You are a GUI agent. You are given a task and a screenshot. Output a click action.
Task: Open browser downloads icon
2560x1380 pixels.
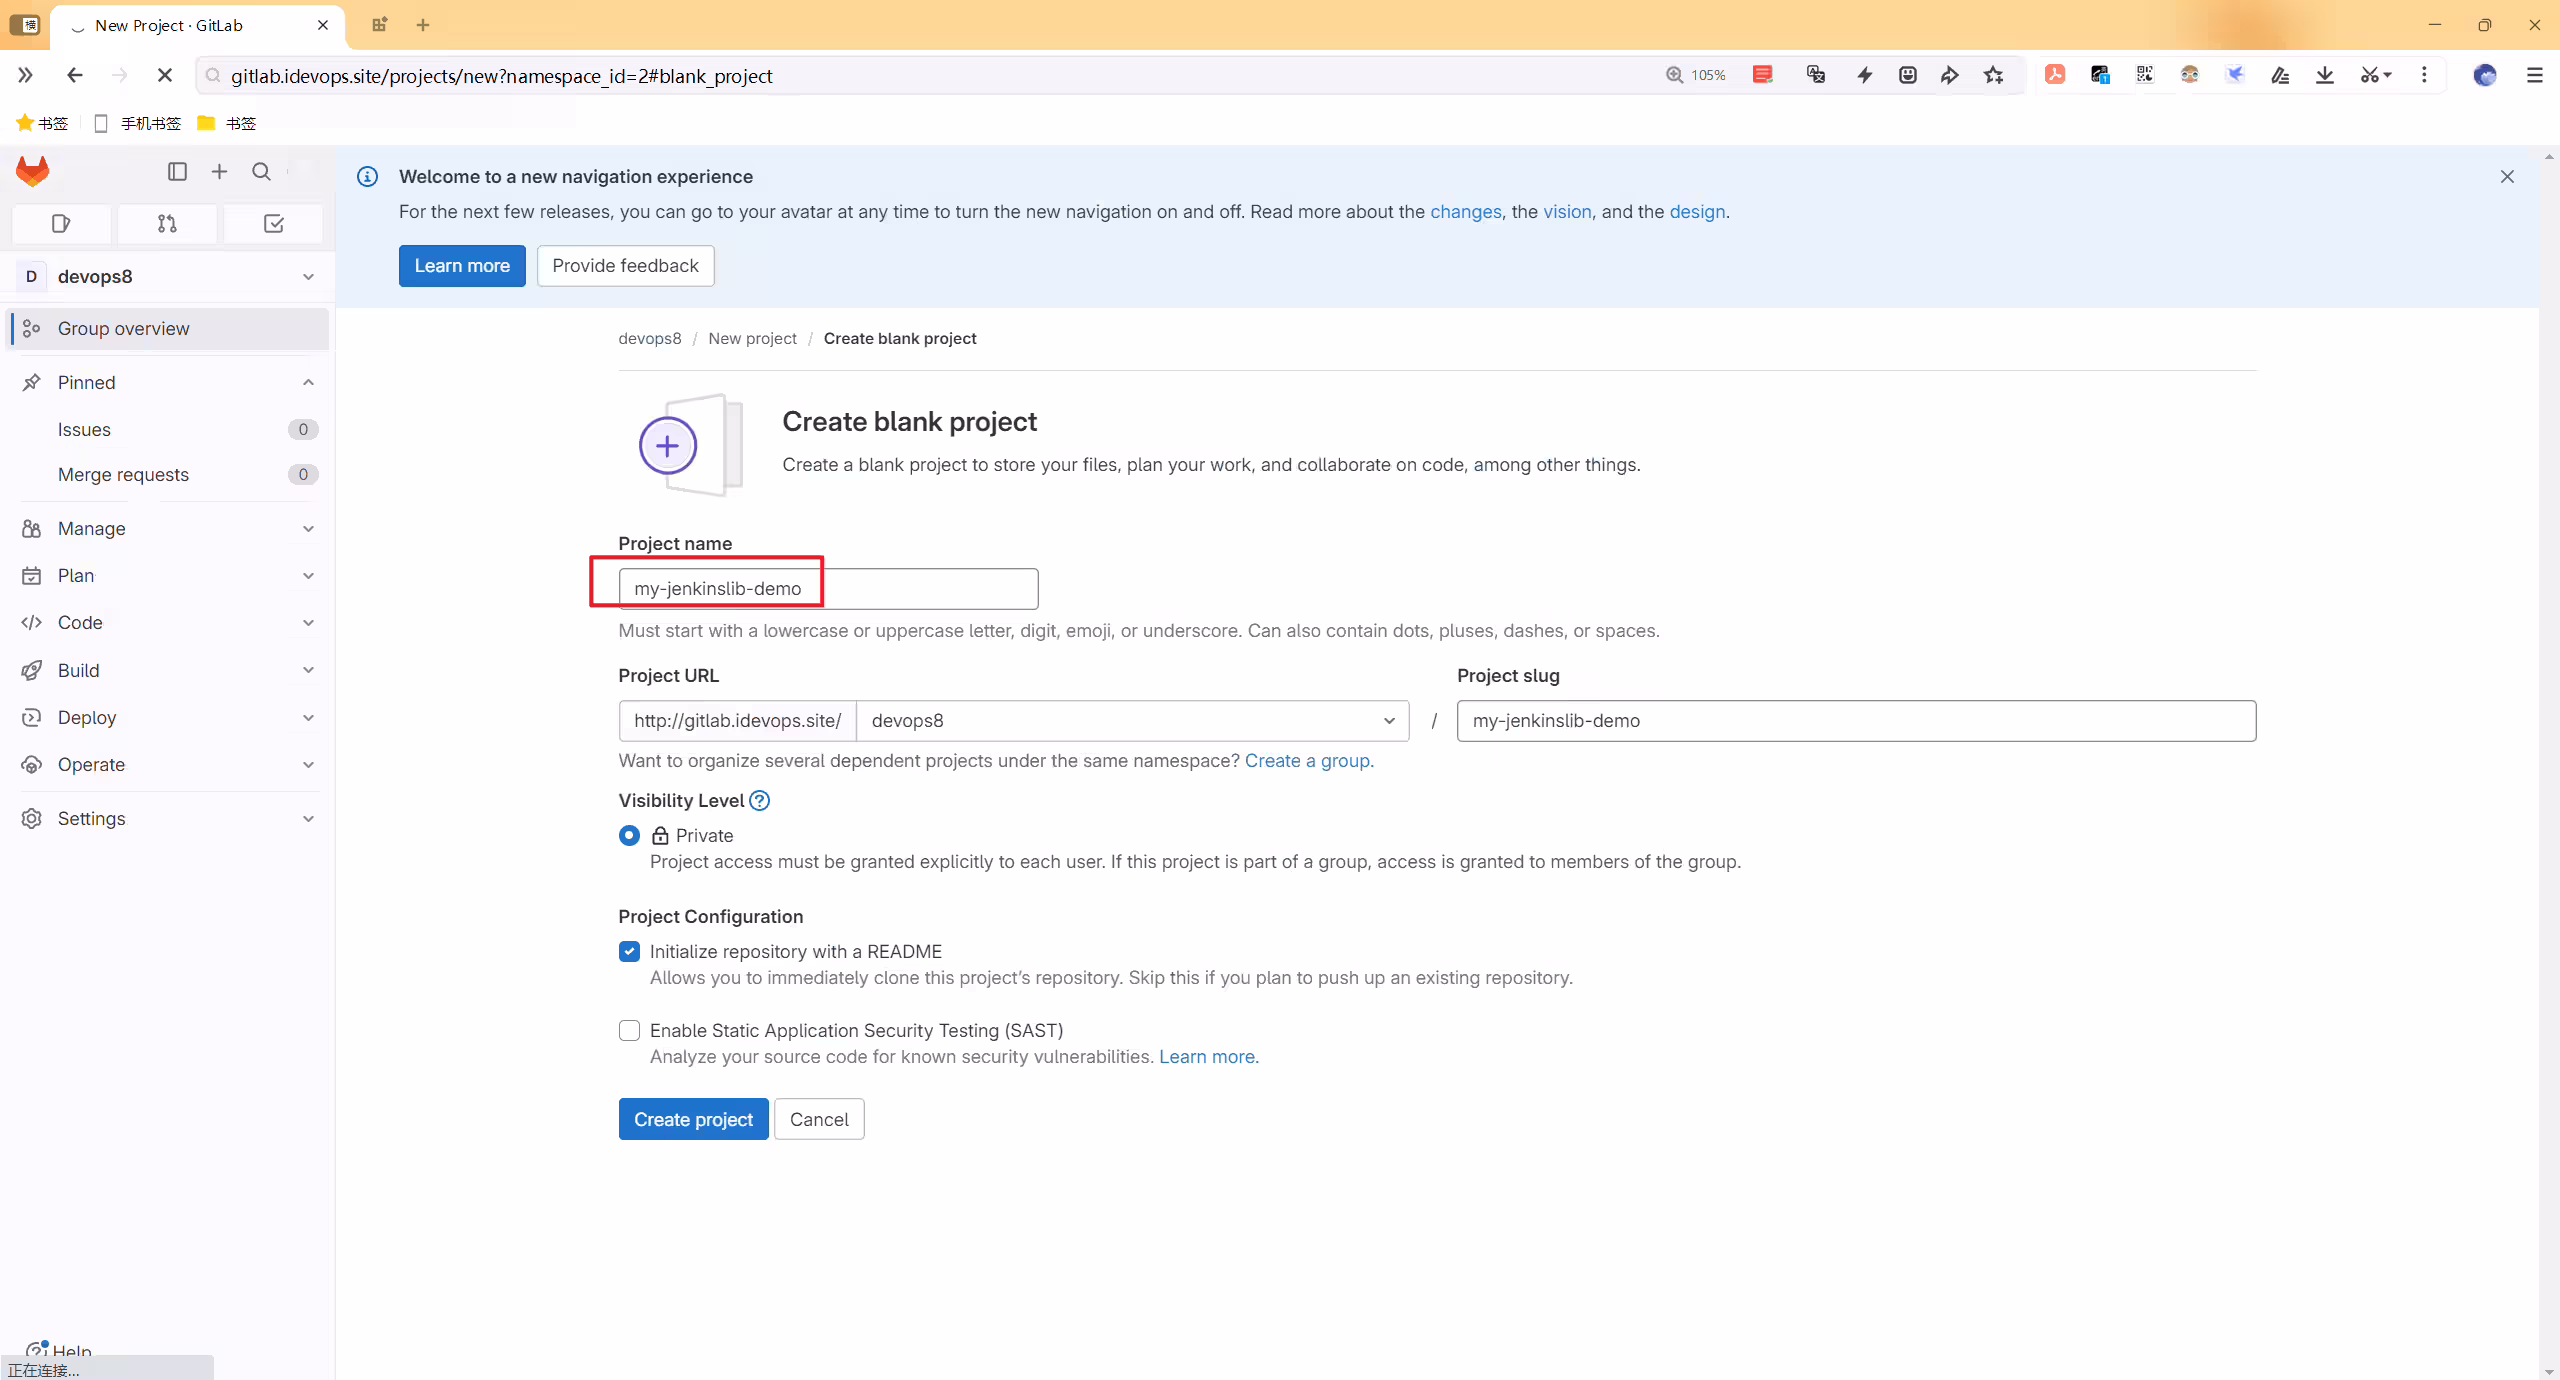tap(2325, 75)
